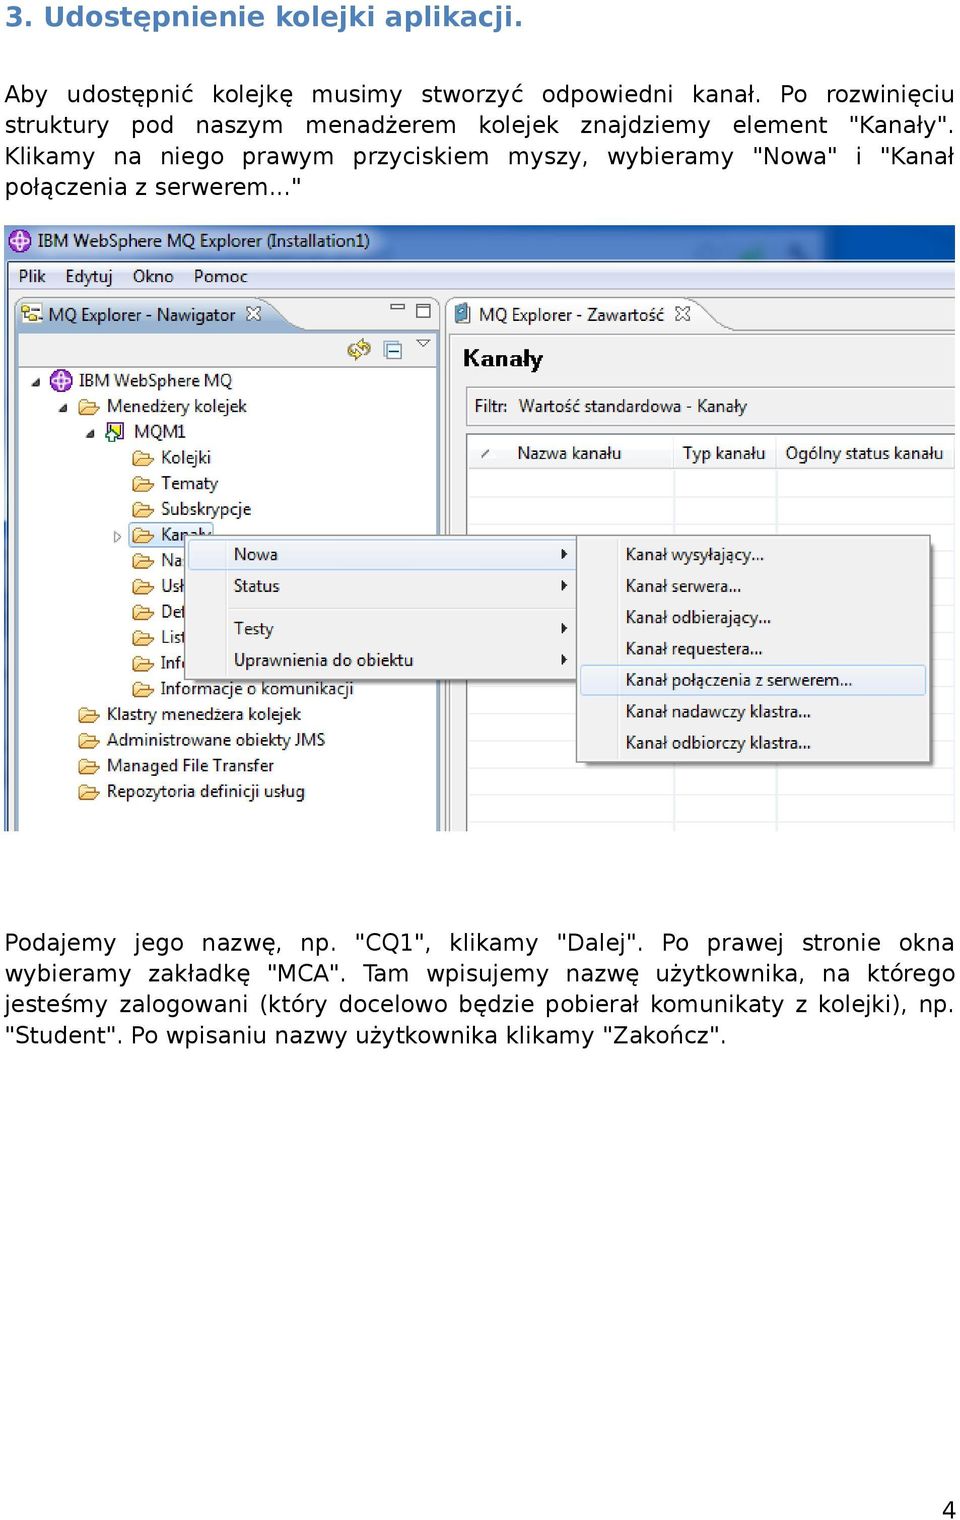The height and width of the screenshot is (1520, 960).
Task: Minimize the MQ Explorer Navigator view
Action: [397, 309]
